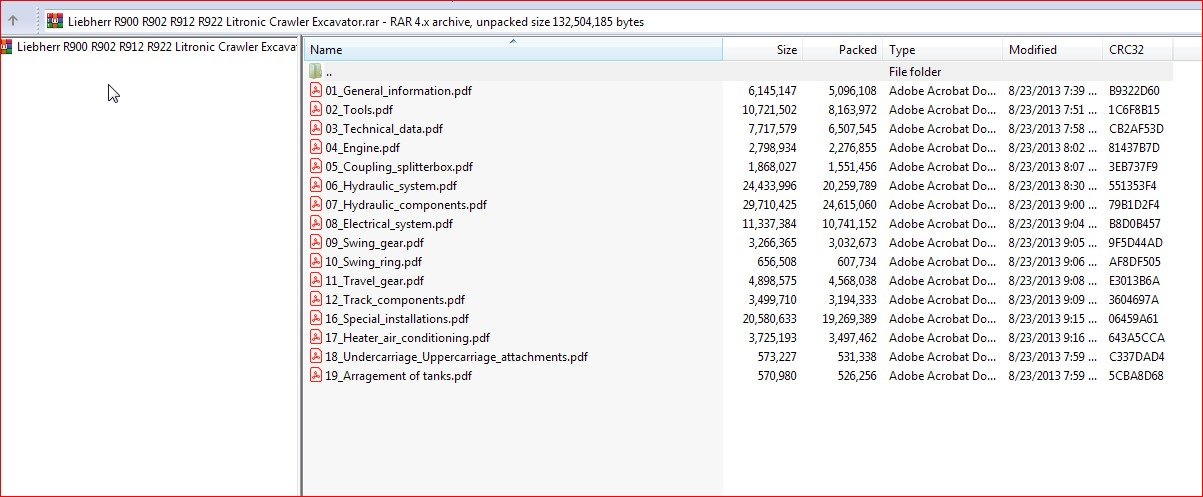Click PDF icon of 10_Swing_ring.pdf
The height and width of the screenshot is (497, 1203).
click(316, 262)
